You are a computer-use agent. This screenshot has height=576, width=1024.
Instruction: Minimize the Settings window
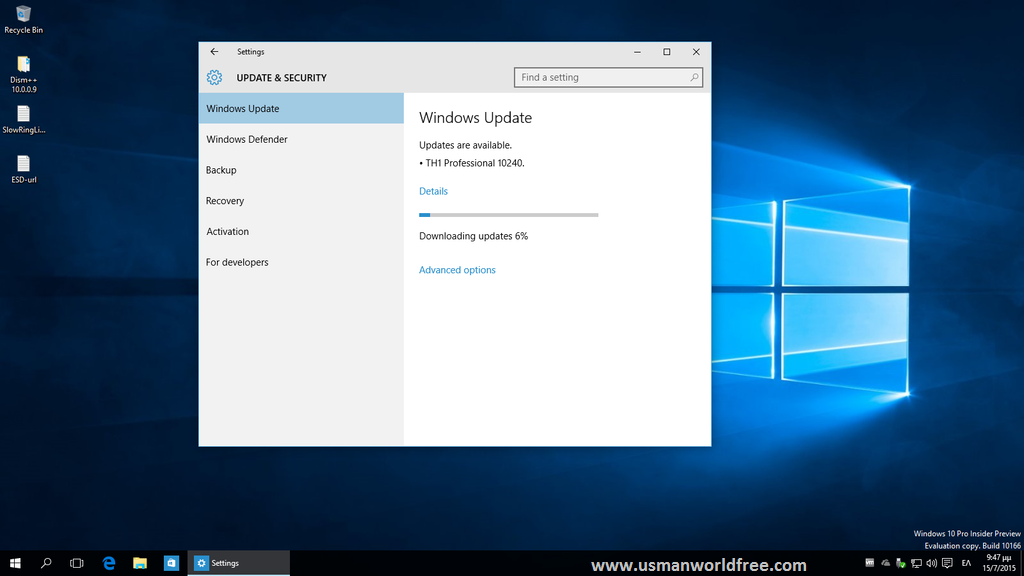[x=637, y=52]
